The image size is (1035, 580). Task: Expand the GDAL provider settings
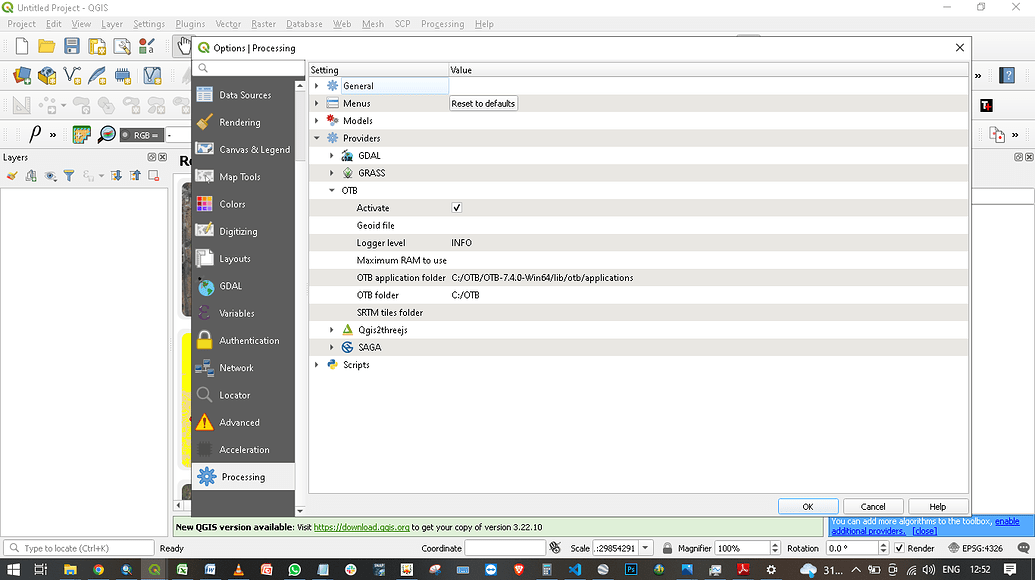332,155
